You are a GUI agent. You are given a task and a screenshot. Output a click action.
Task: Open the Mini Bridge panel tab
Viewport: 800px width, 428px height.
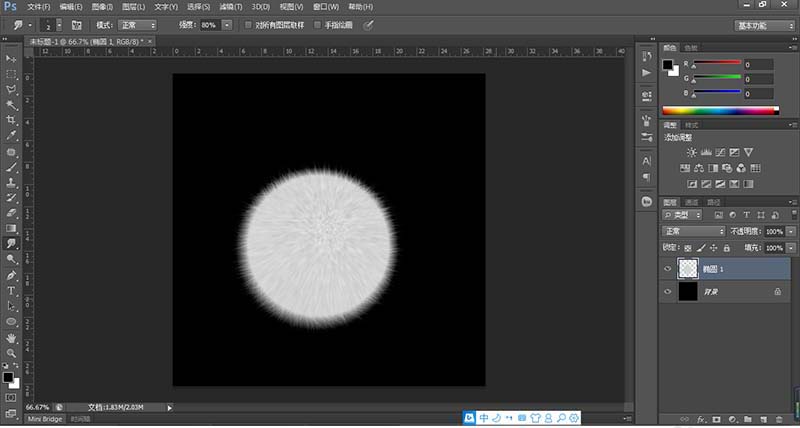[45, 421]
